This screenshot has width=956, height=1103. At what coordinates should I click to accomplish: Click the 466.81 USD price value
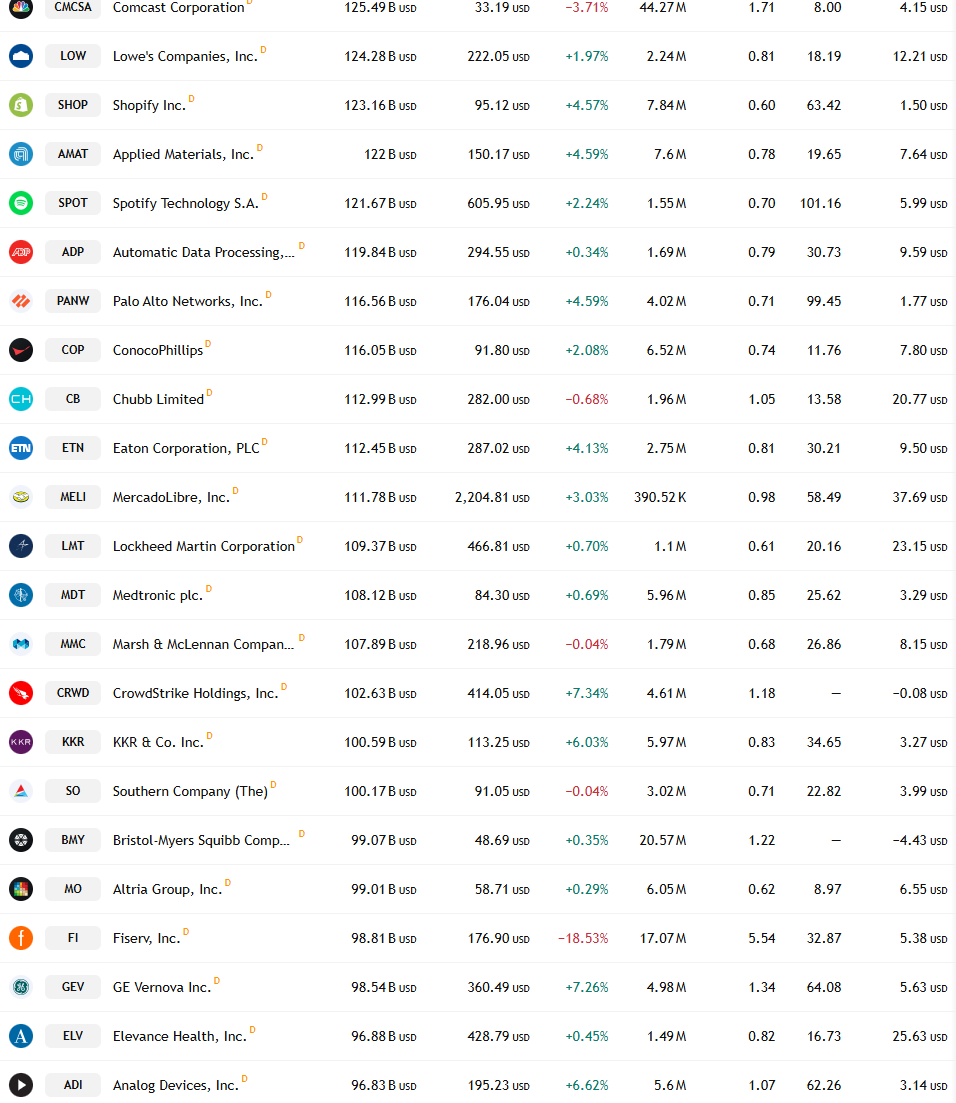coord(498,546)
